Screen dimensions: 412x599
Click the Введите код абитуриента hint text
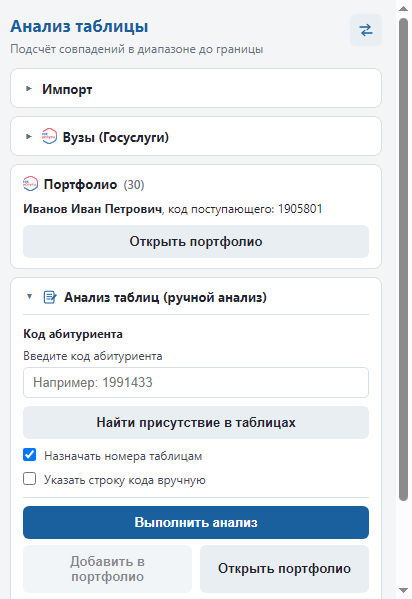(93, 356)
